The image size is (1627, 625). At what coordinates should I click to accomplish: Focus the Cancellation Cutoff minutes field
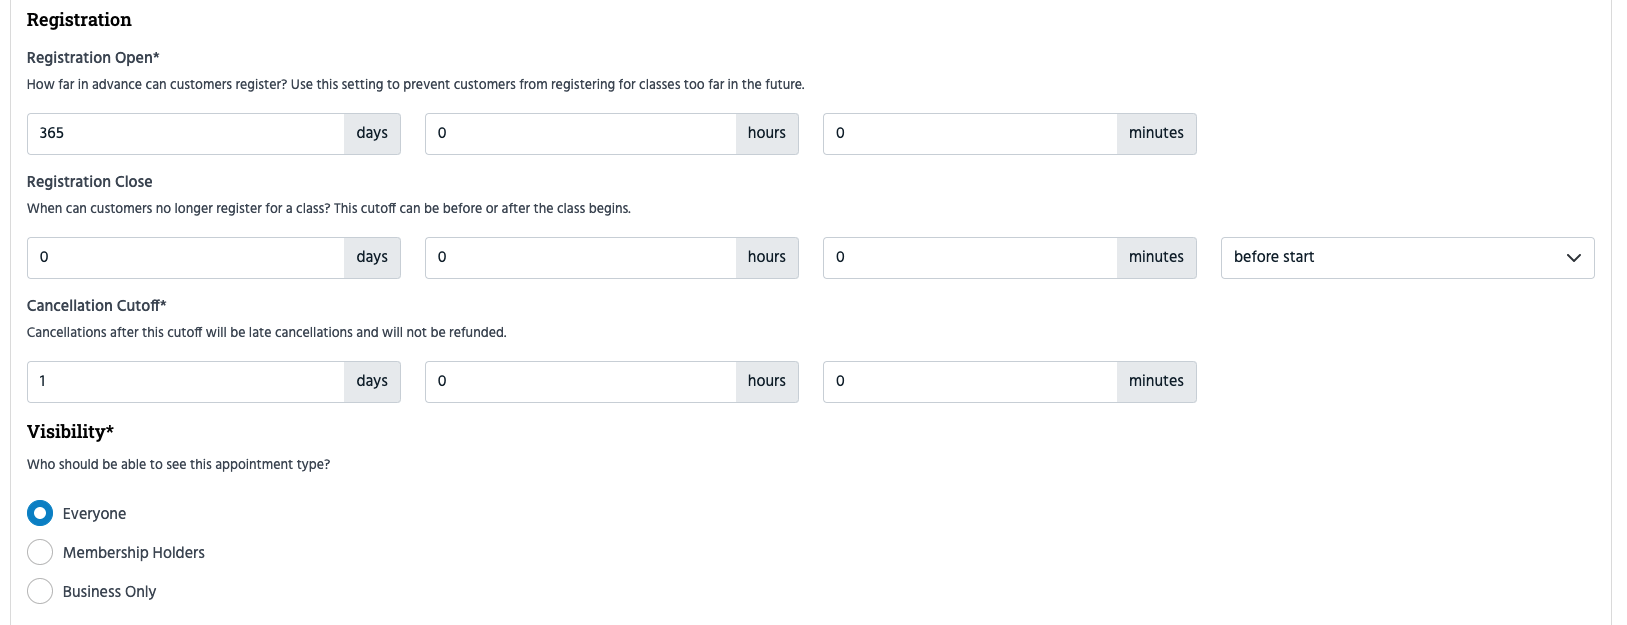pos(970,381)
